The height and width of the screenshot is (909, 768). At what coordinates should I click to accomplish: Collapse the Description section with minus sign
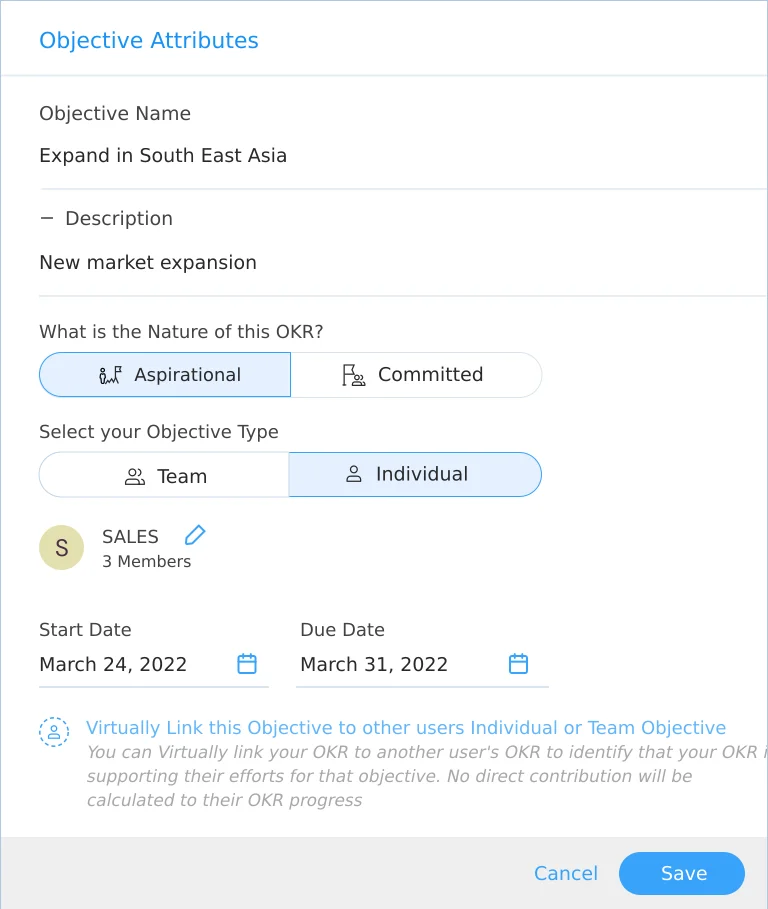click(47, 219)
